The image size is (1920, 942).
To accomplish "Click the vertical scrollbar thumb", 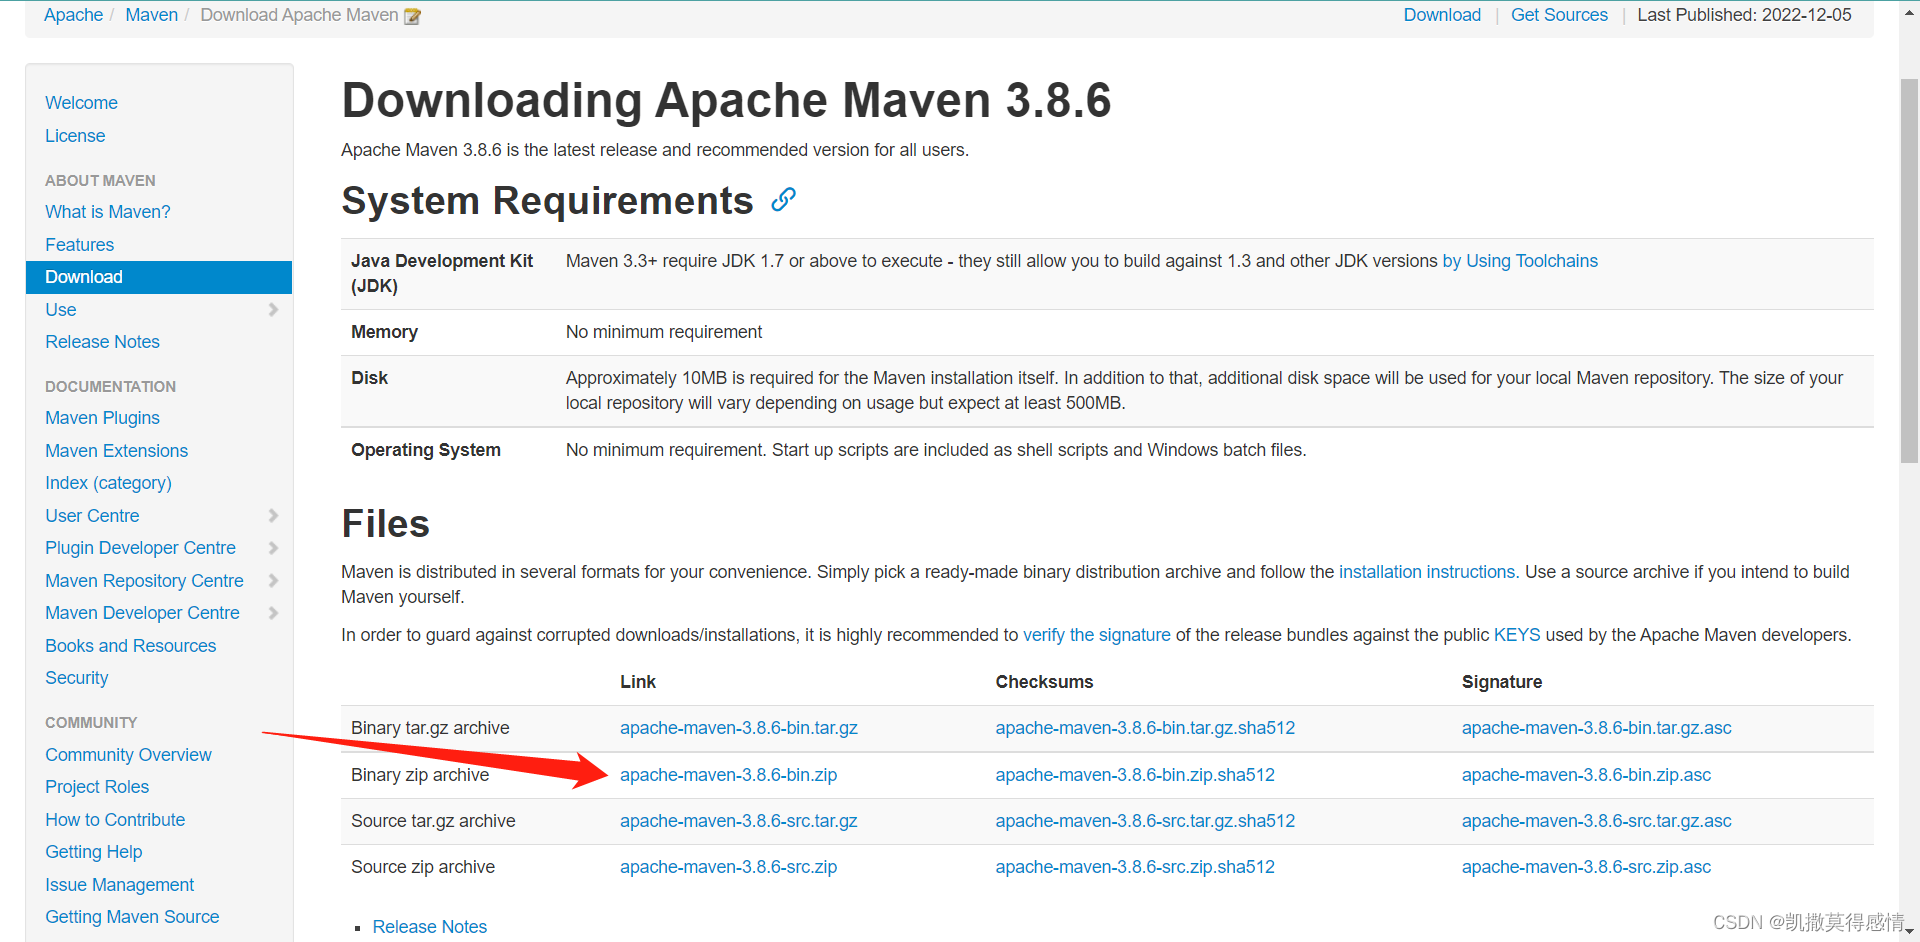I will click(x=1909, y=270).
